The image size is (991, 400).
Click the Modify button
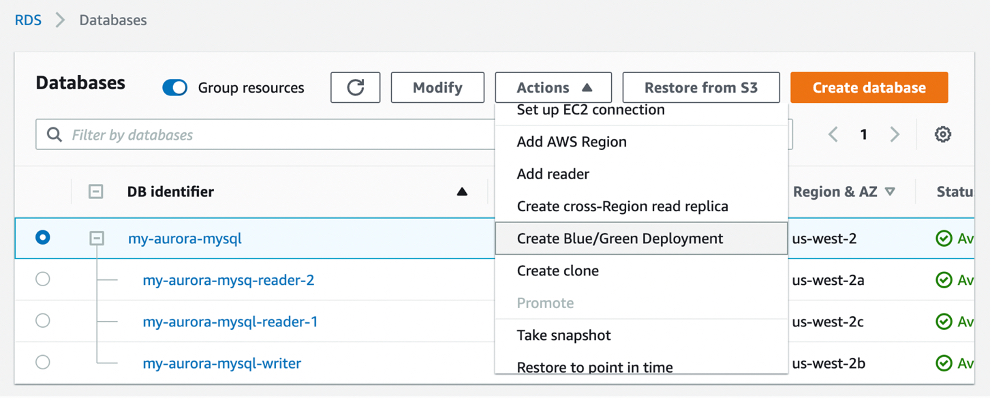pyautogui.click(x=437, y=87)
